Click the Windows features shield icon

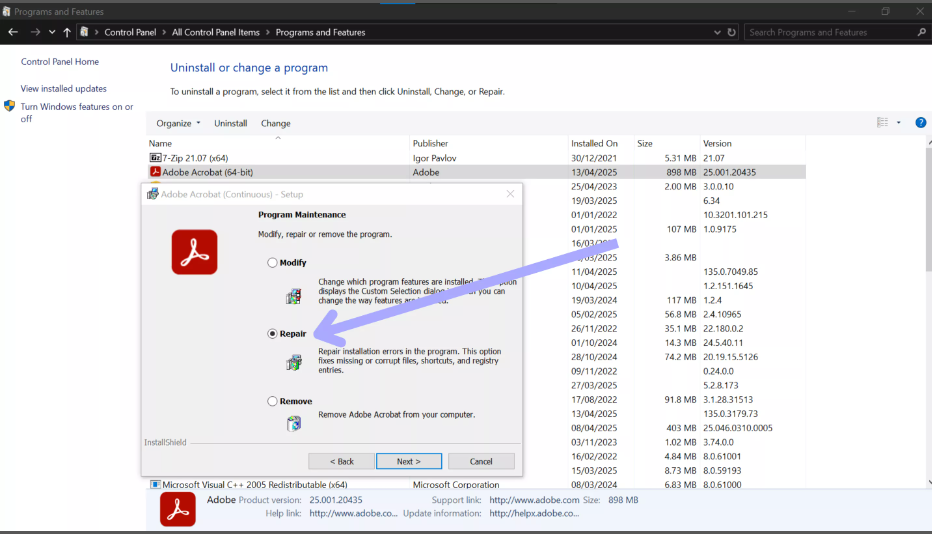tap(10, 106)
